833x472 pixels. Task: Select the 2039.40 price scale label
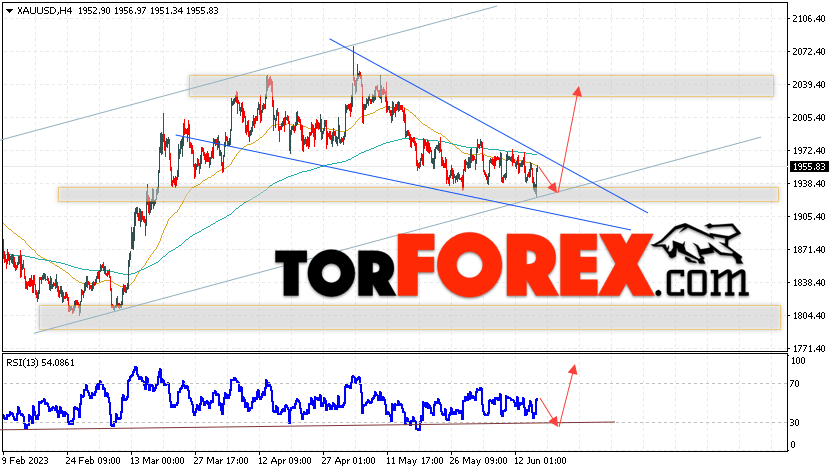pyautogui.click(x=808, y=85)
